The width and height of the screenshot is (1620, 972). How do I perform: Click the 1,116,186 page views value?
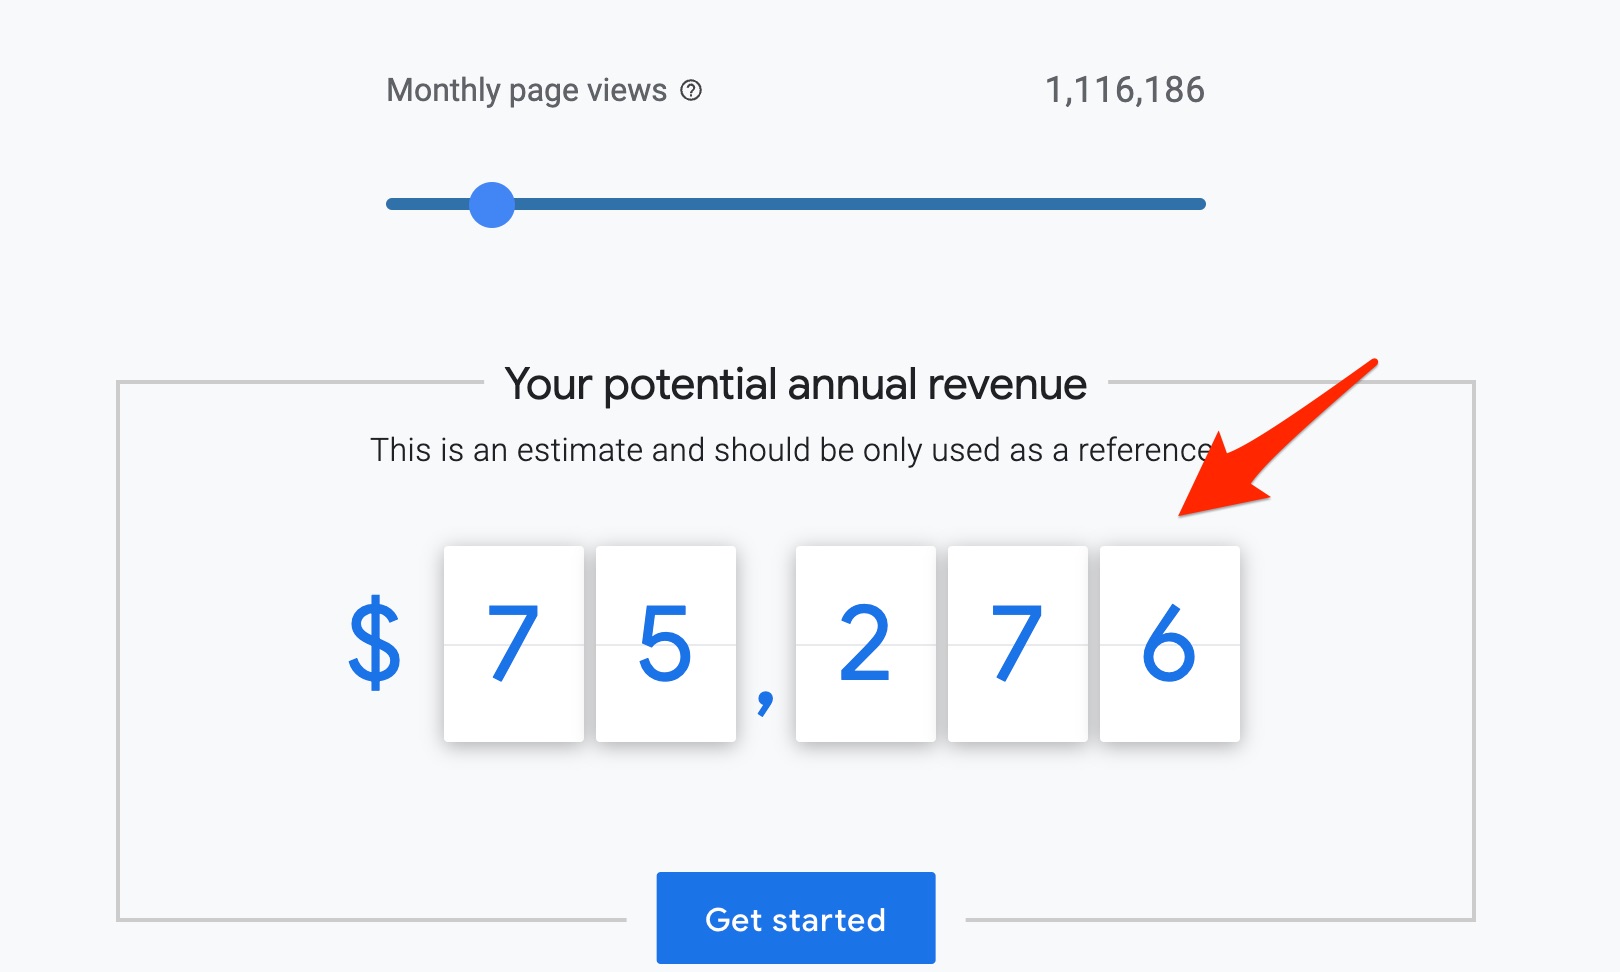click(1125, 90)
